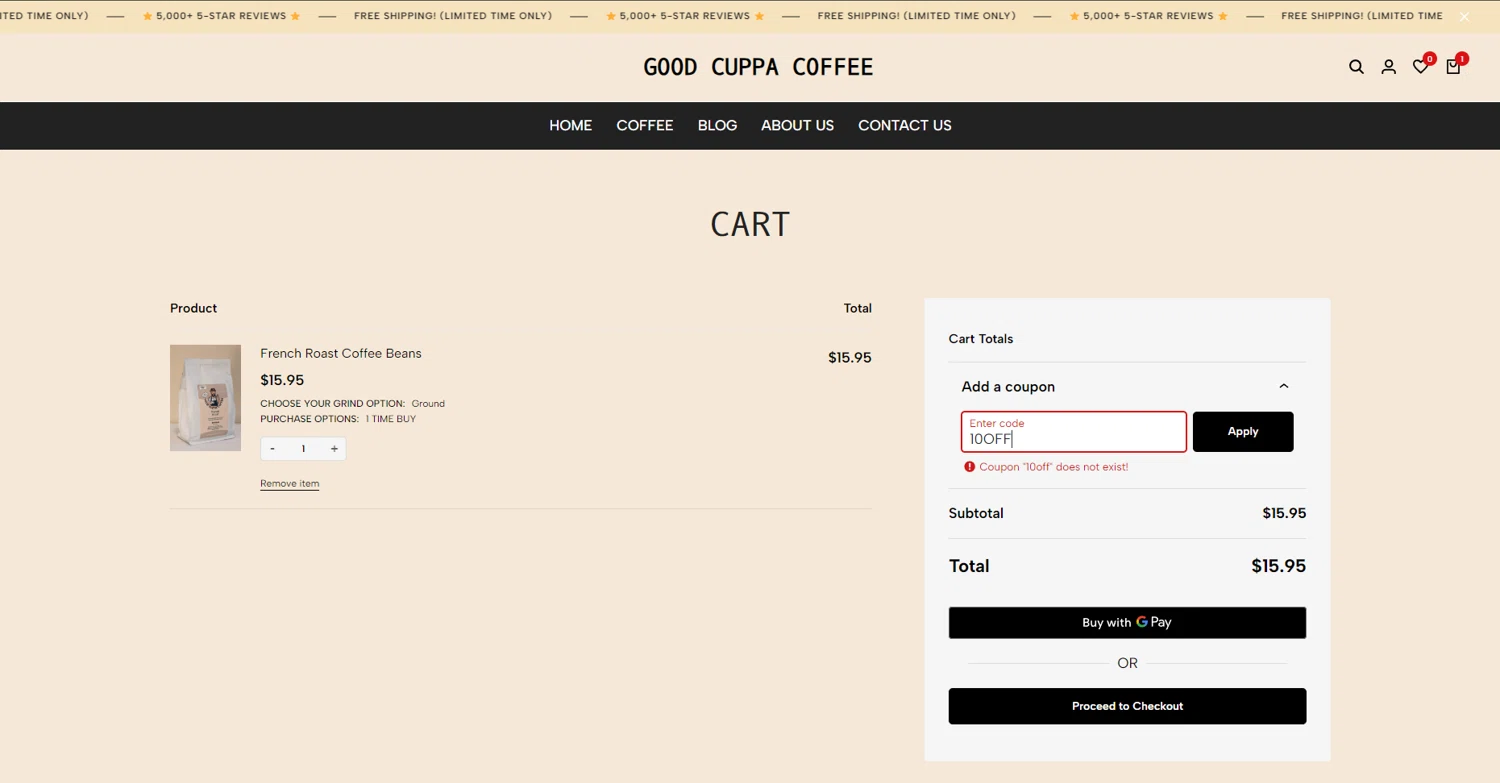Click the coupon error message text

(x=1053, y=467)
